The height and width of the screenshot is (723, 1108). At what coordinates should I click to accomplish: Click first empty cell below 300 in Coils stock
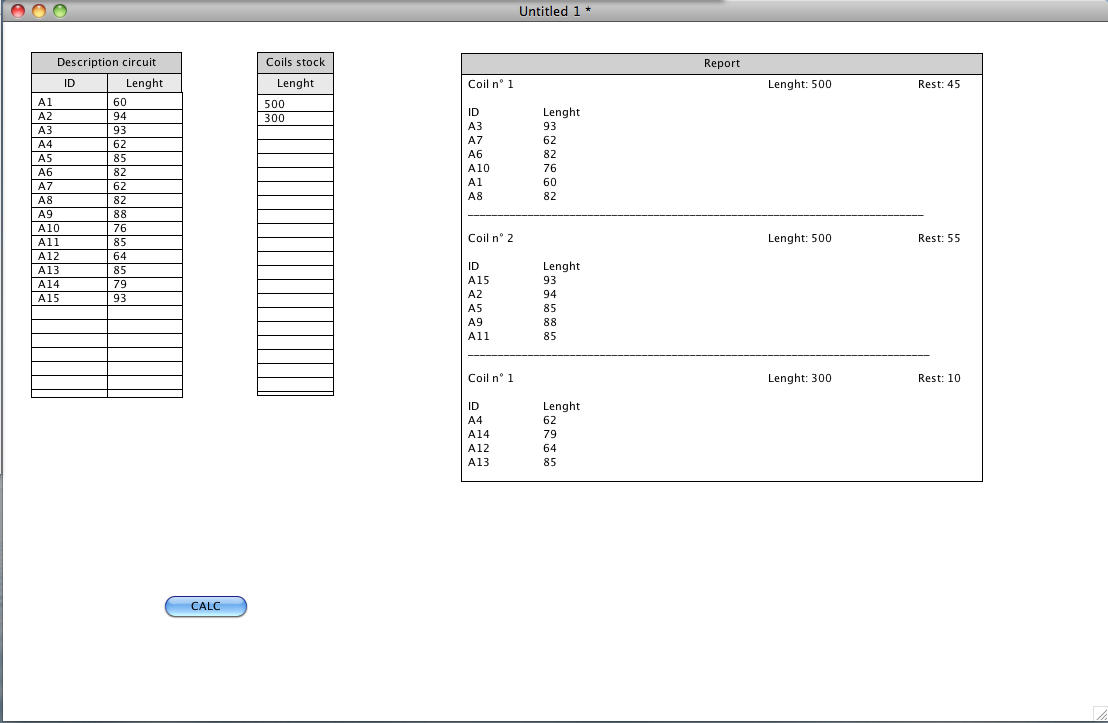click(295, 132)
